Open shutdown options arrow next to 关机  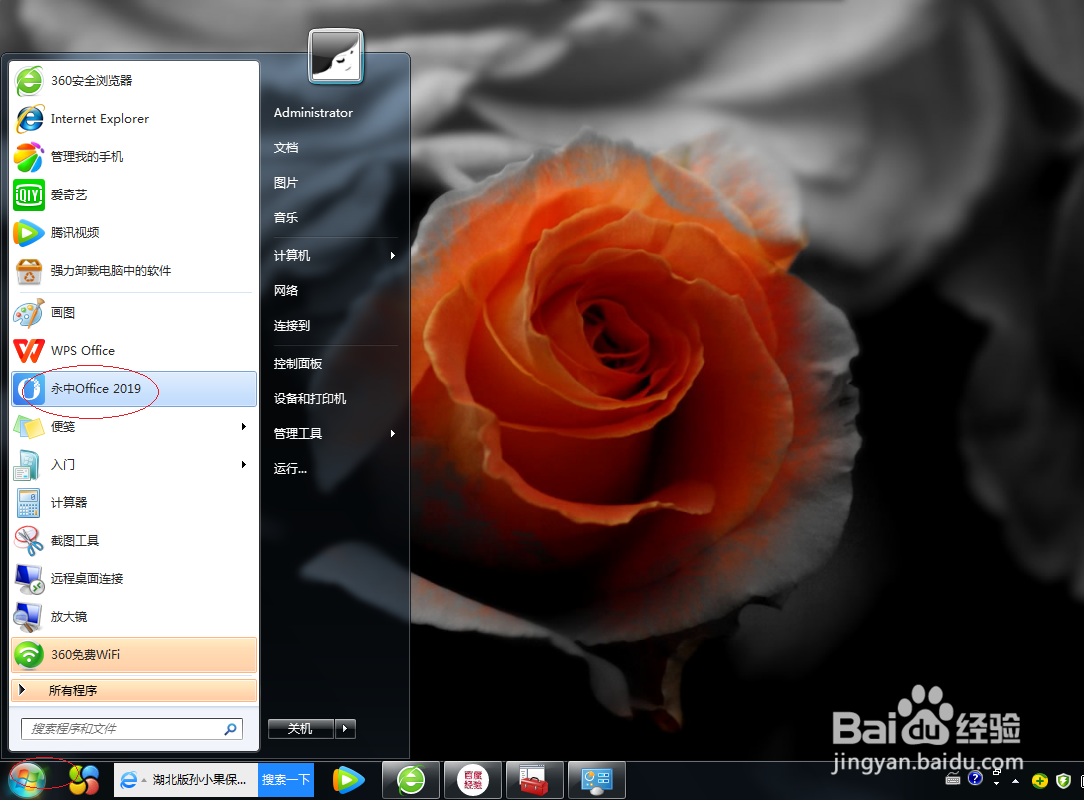[x=345, y=729]
